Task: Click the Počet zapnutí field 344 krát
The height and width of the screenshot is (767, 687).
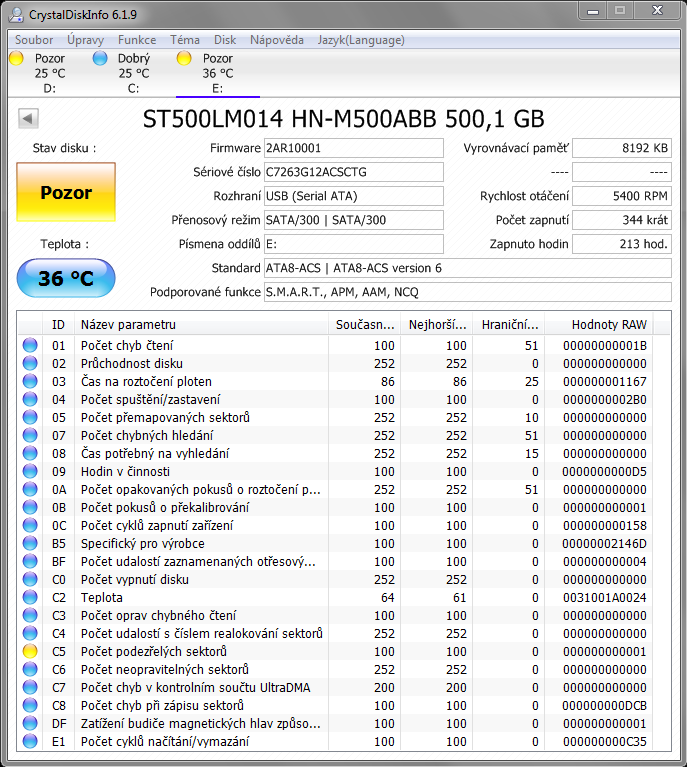Action: pos(622,220)
